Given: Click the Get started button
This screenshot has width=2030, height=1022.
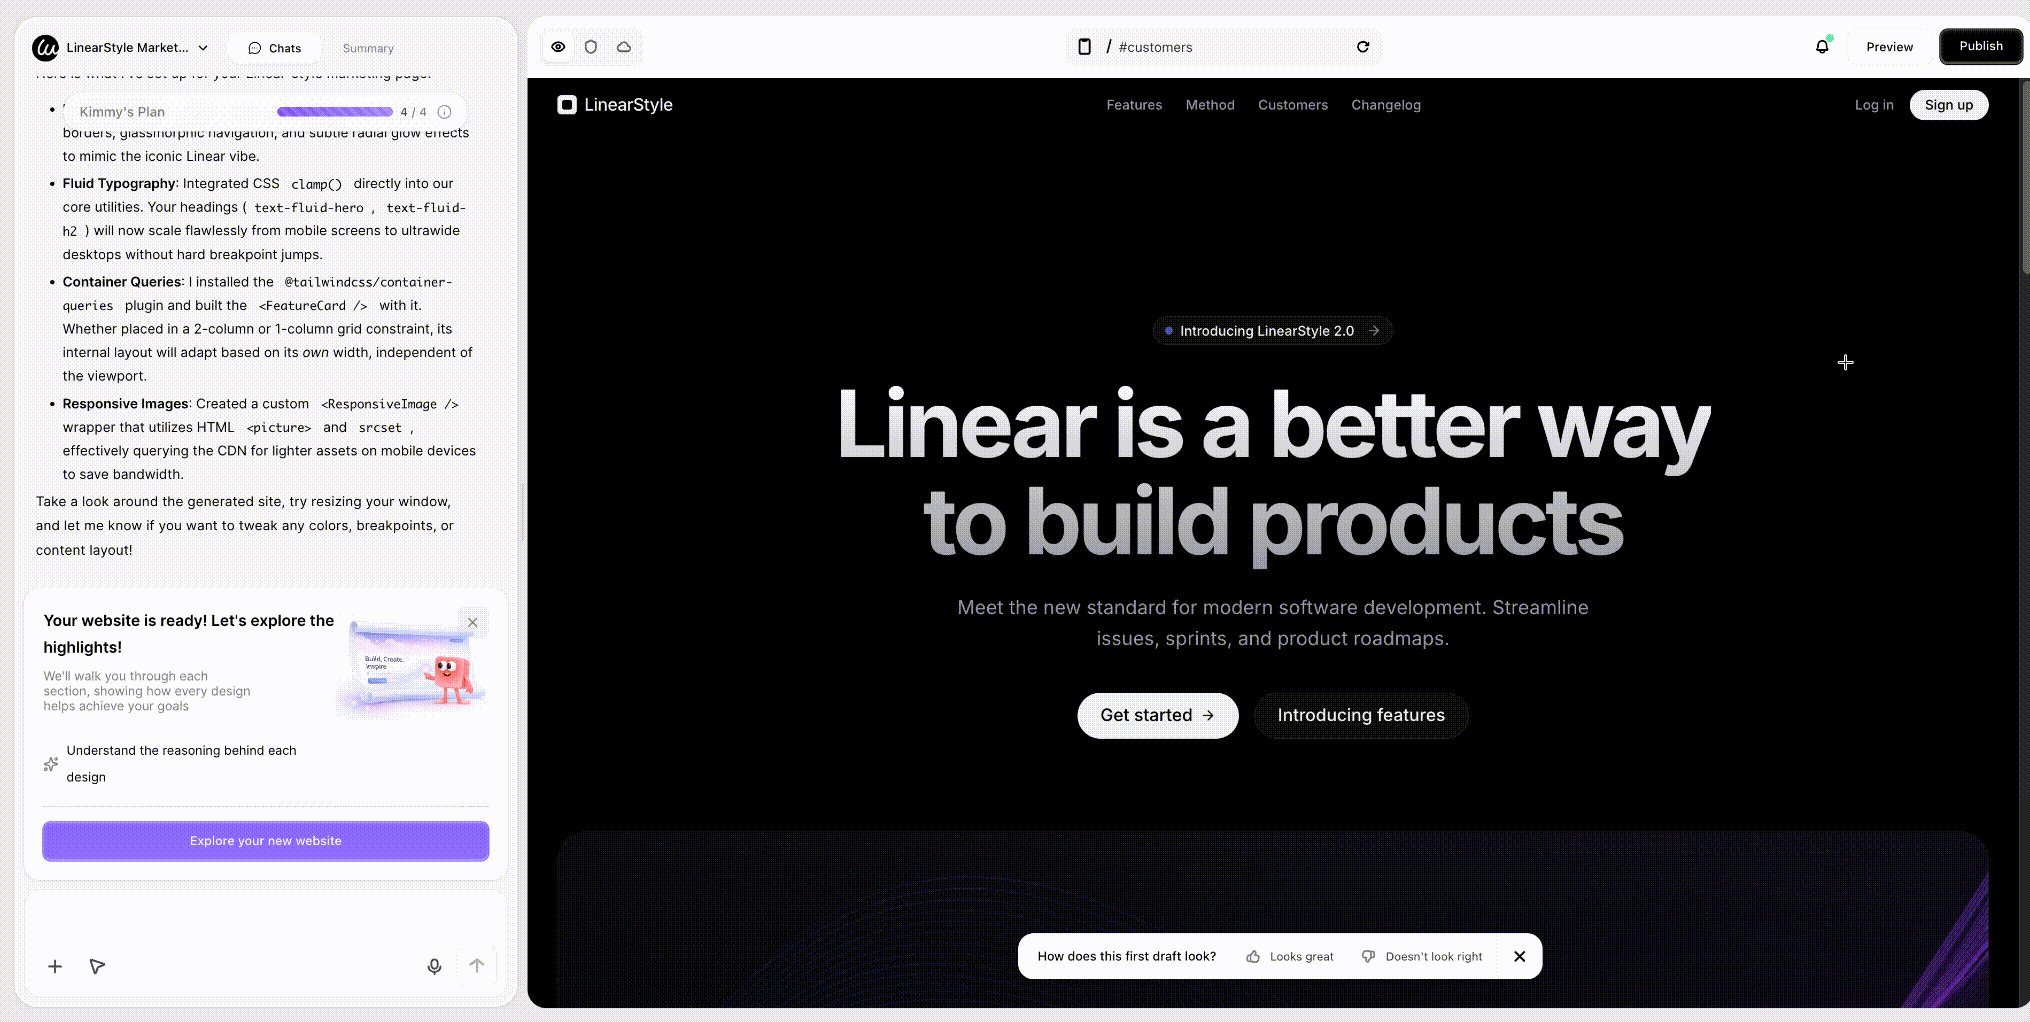Looking at the screenshot, I should (x=1158, y=716).
